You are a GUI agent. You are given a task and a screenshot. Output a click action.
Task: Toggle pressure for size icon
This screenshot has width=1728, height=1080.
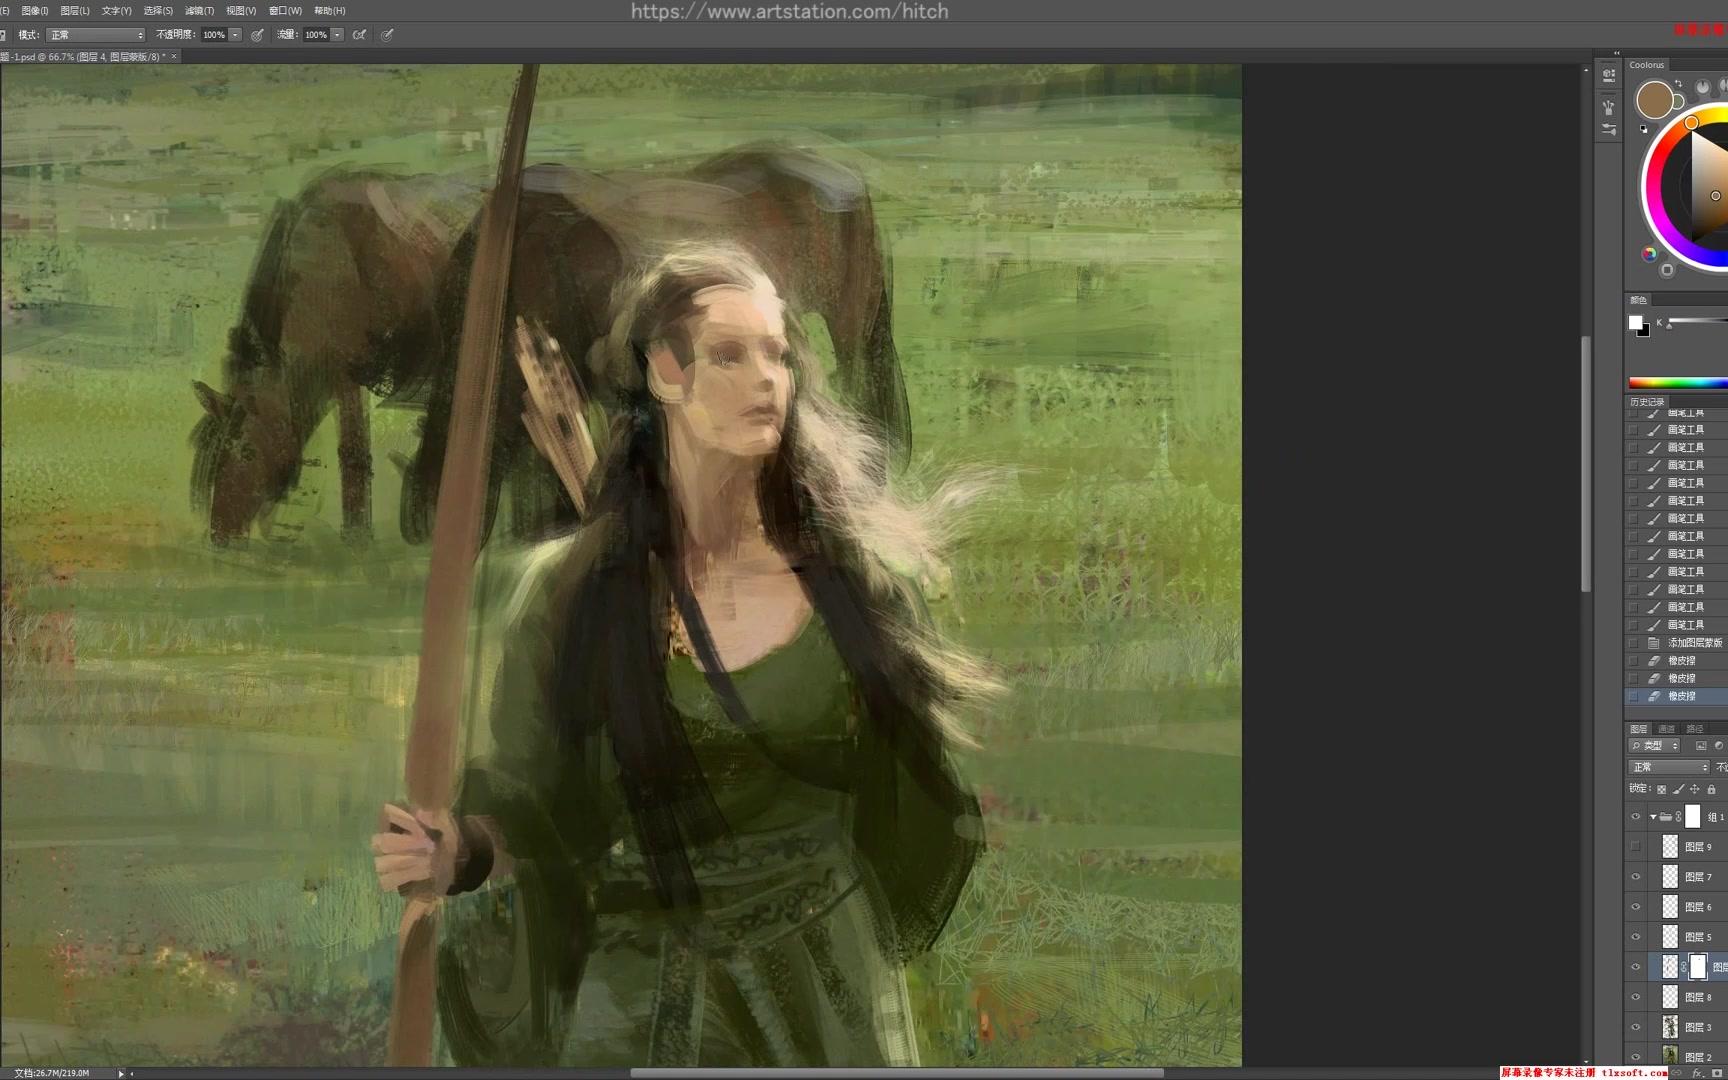[388, 35]
